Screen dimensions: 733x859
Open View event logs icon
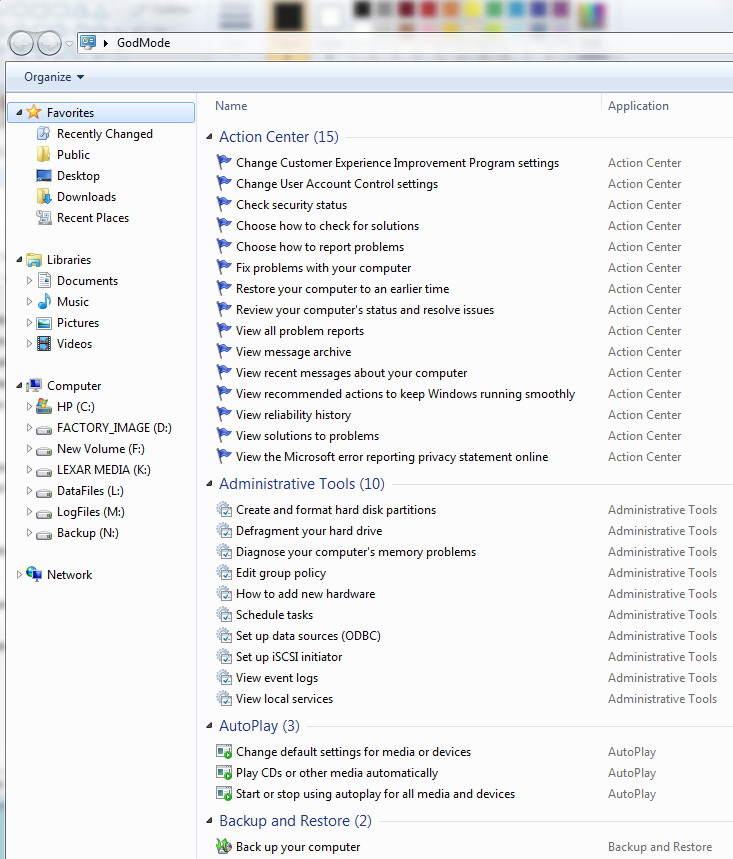[224, 678]
